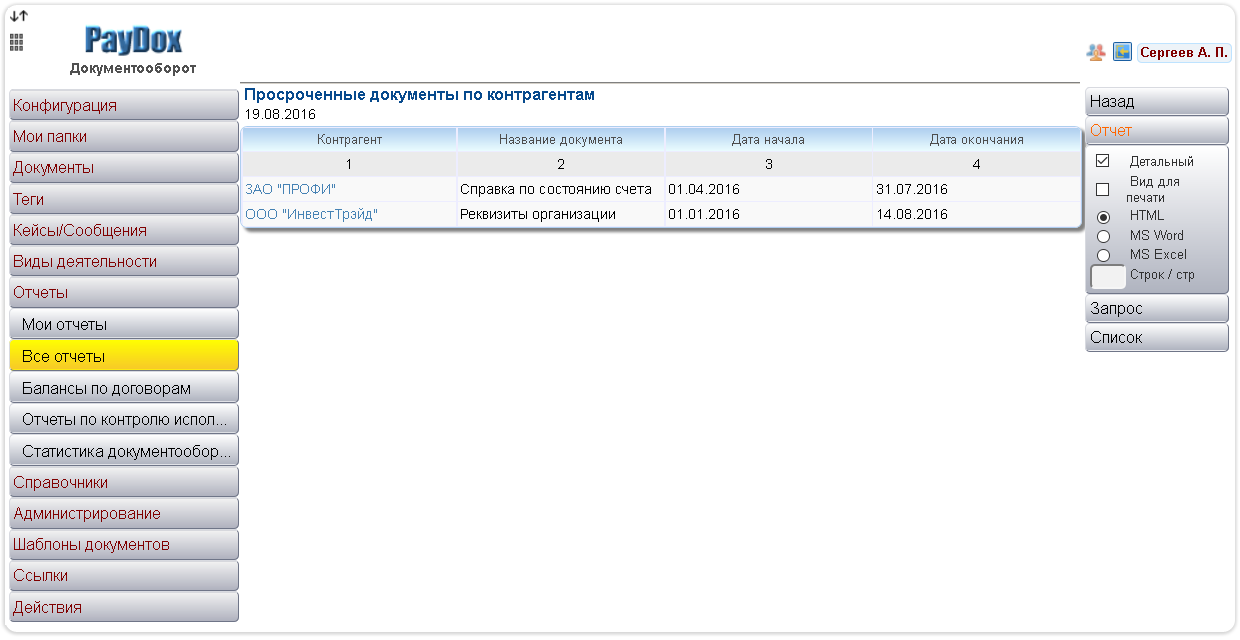1240x640 pixels.
Task: Select Балансы по договорам menu item
Action: click(x=123, y=388)
